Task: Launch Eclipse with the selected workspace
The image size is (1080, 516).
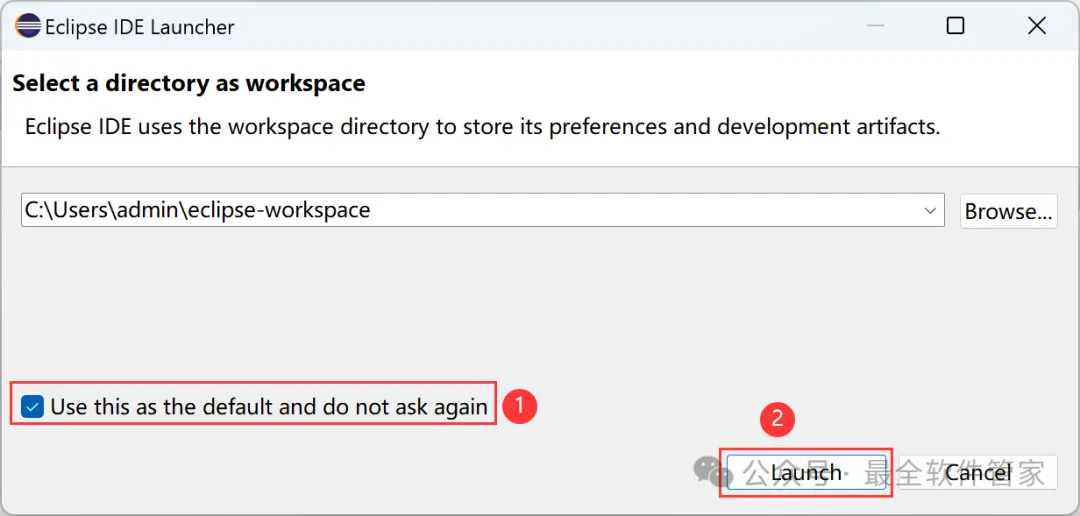Action: 806,473
